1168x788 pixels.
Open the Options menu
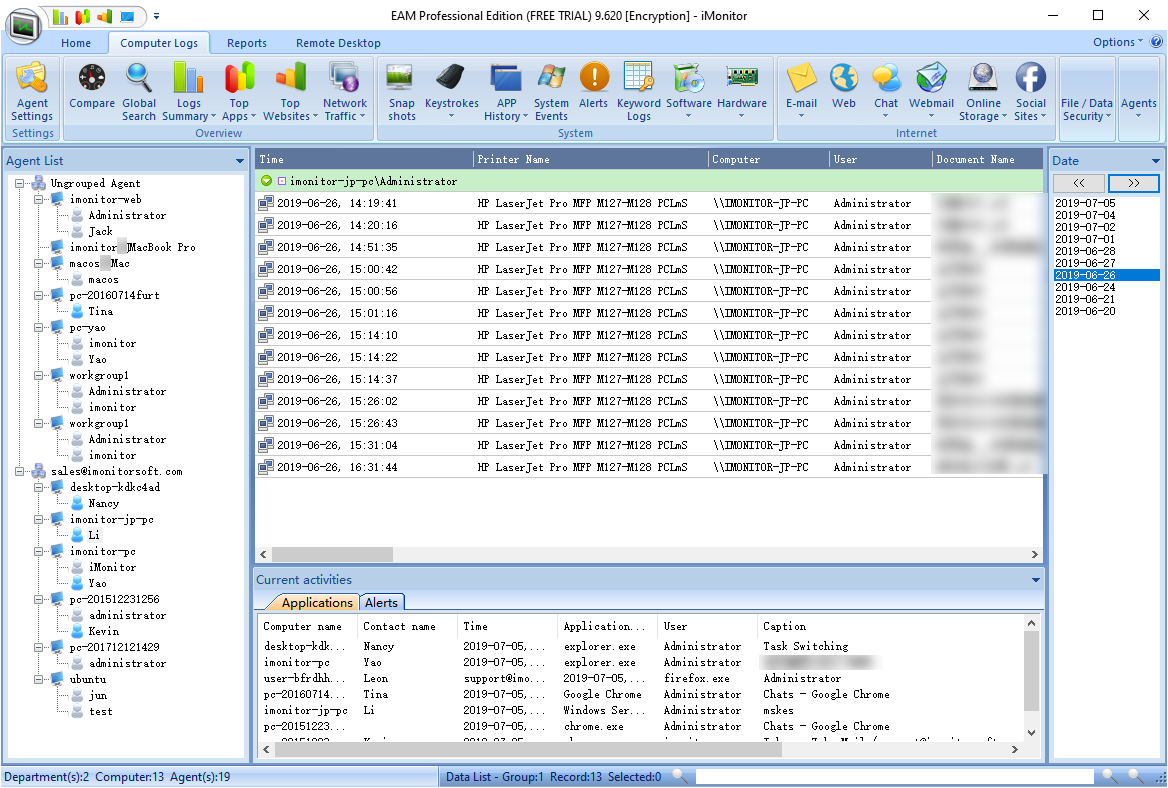coord(1117,42)
